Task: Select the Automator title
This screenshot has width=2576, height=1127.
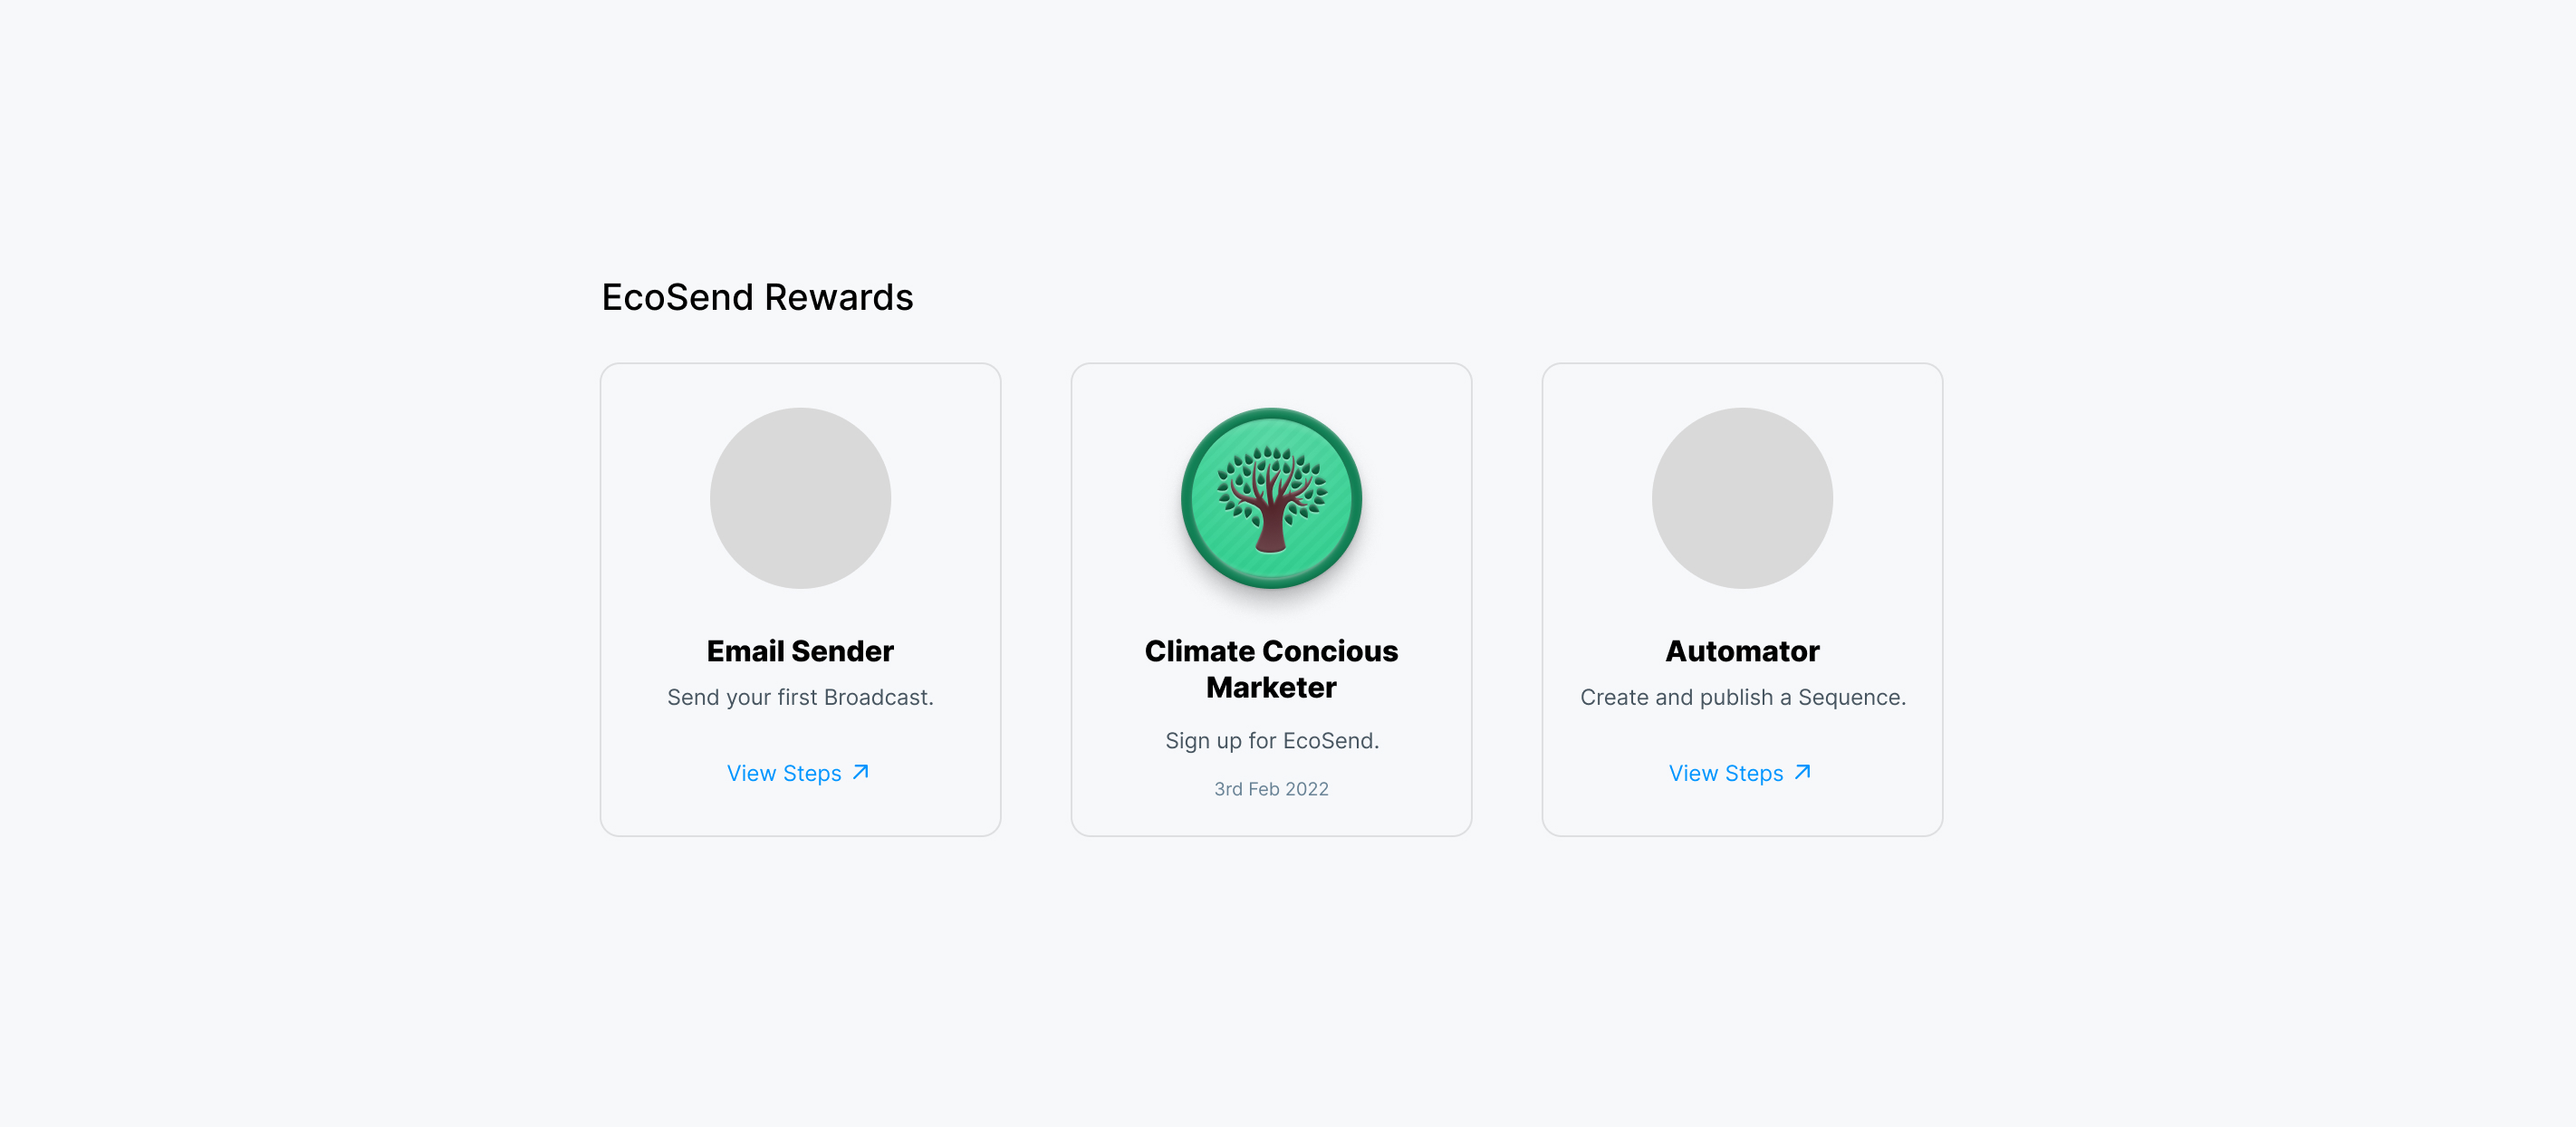Action: 1742,651
